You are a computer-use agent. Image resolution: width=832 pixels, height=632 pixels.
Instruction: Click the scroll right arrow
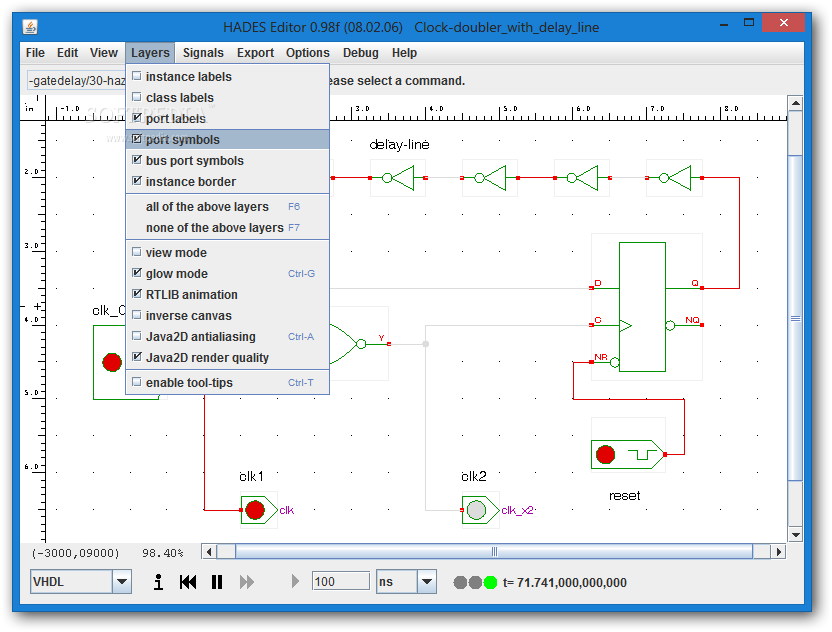click(x=778, y=552)
